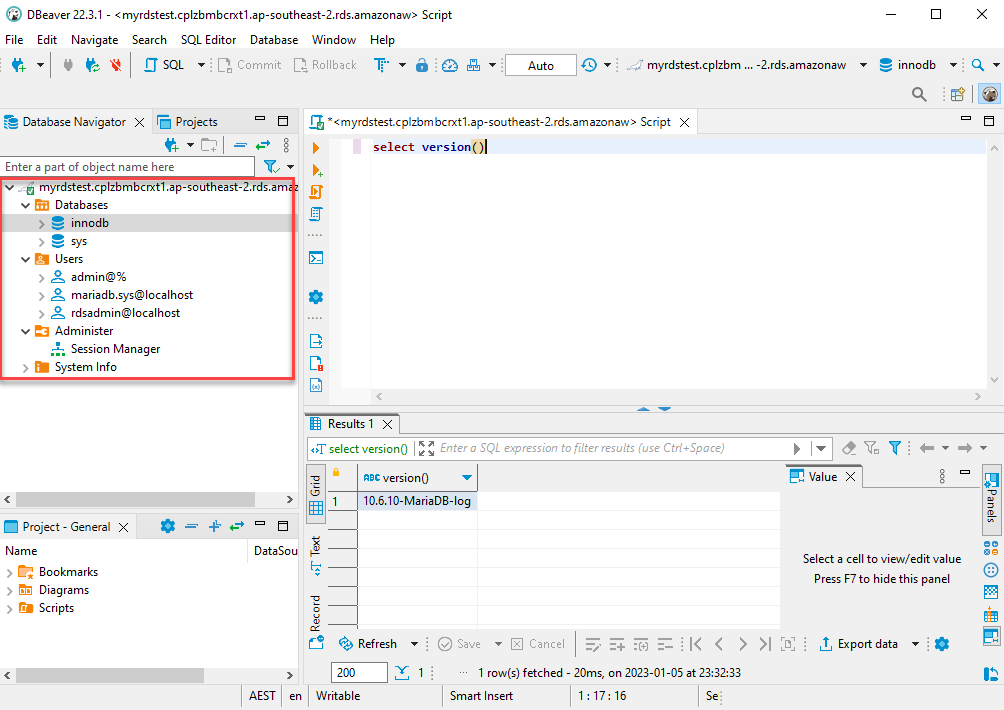Expand the innodb database node
Screen dimensions: 1004x710
42,223
